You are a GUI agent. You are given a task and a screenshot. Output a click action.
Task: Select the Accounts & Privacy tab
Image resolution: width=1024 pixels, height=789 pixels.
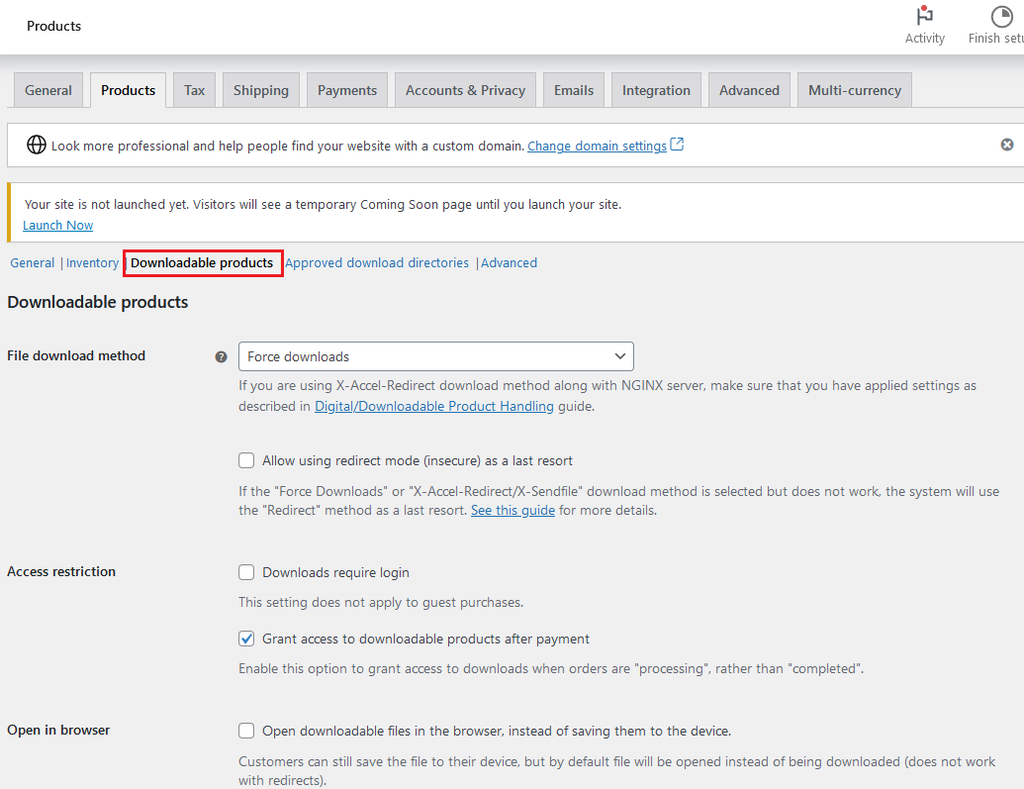click(465, 90)
